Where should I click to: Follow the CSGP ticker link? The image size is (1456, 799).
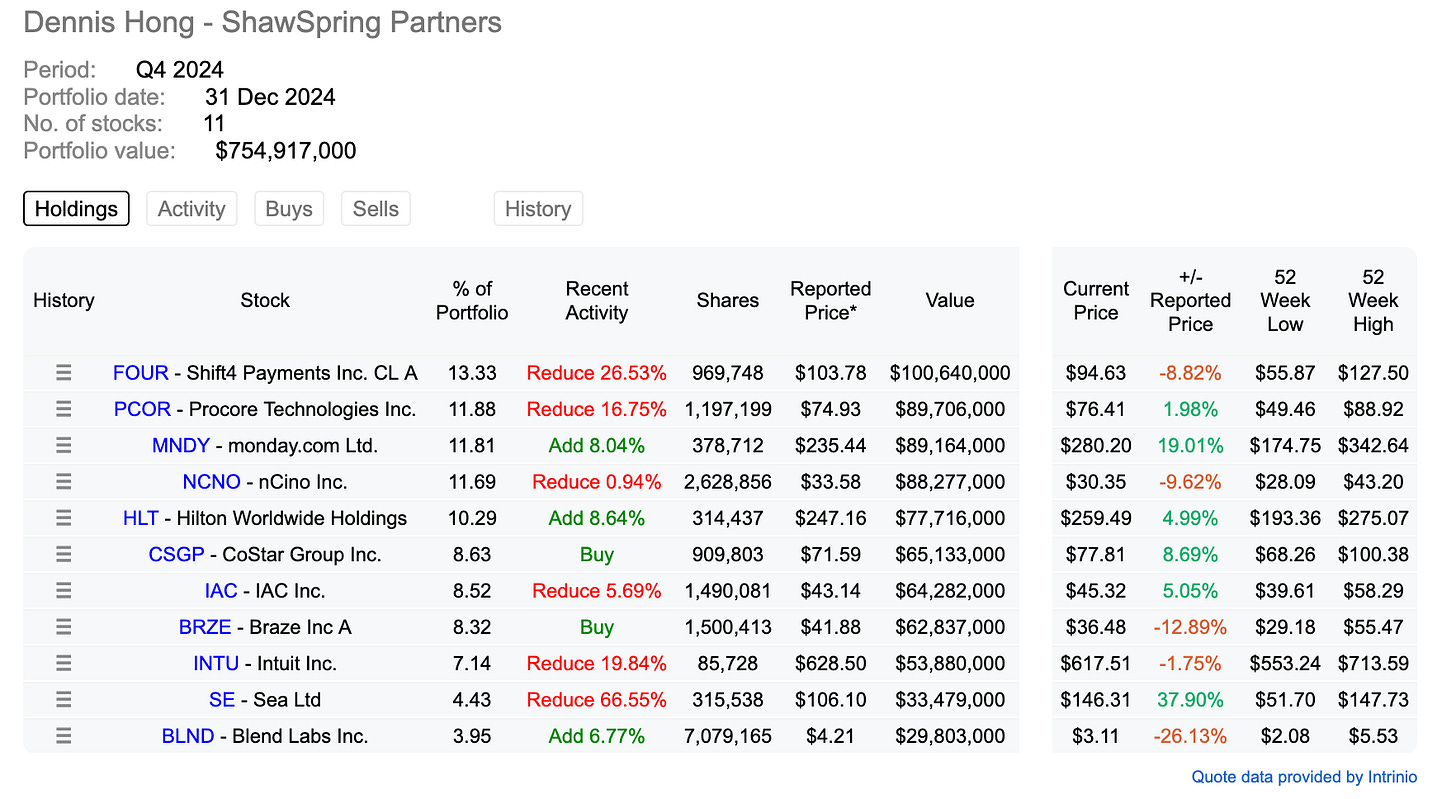point(177,555)
